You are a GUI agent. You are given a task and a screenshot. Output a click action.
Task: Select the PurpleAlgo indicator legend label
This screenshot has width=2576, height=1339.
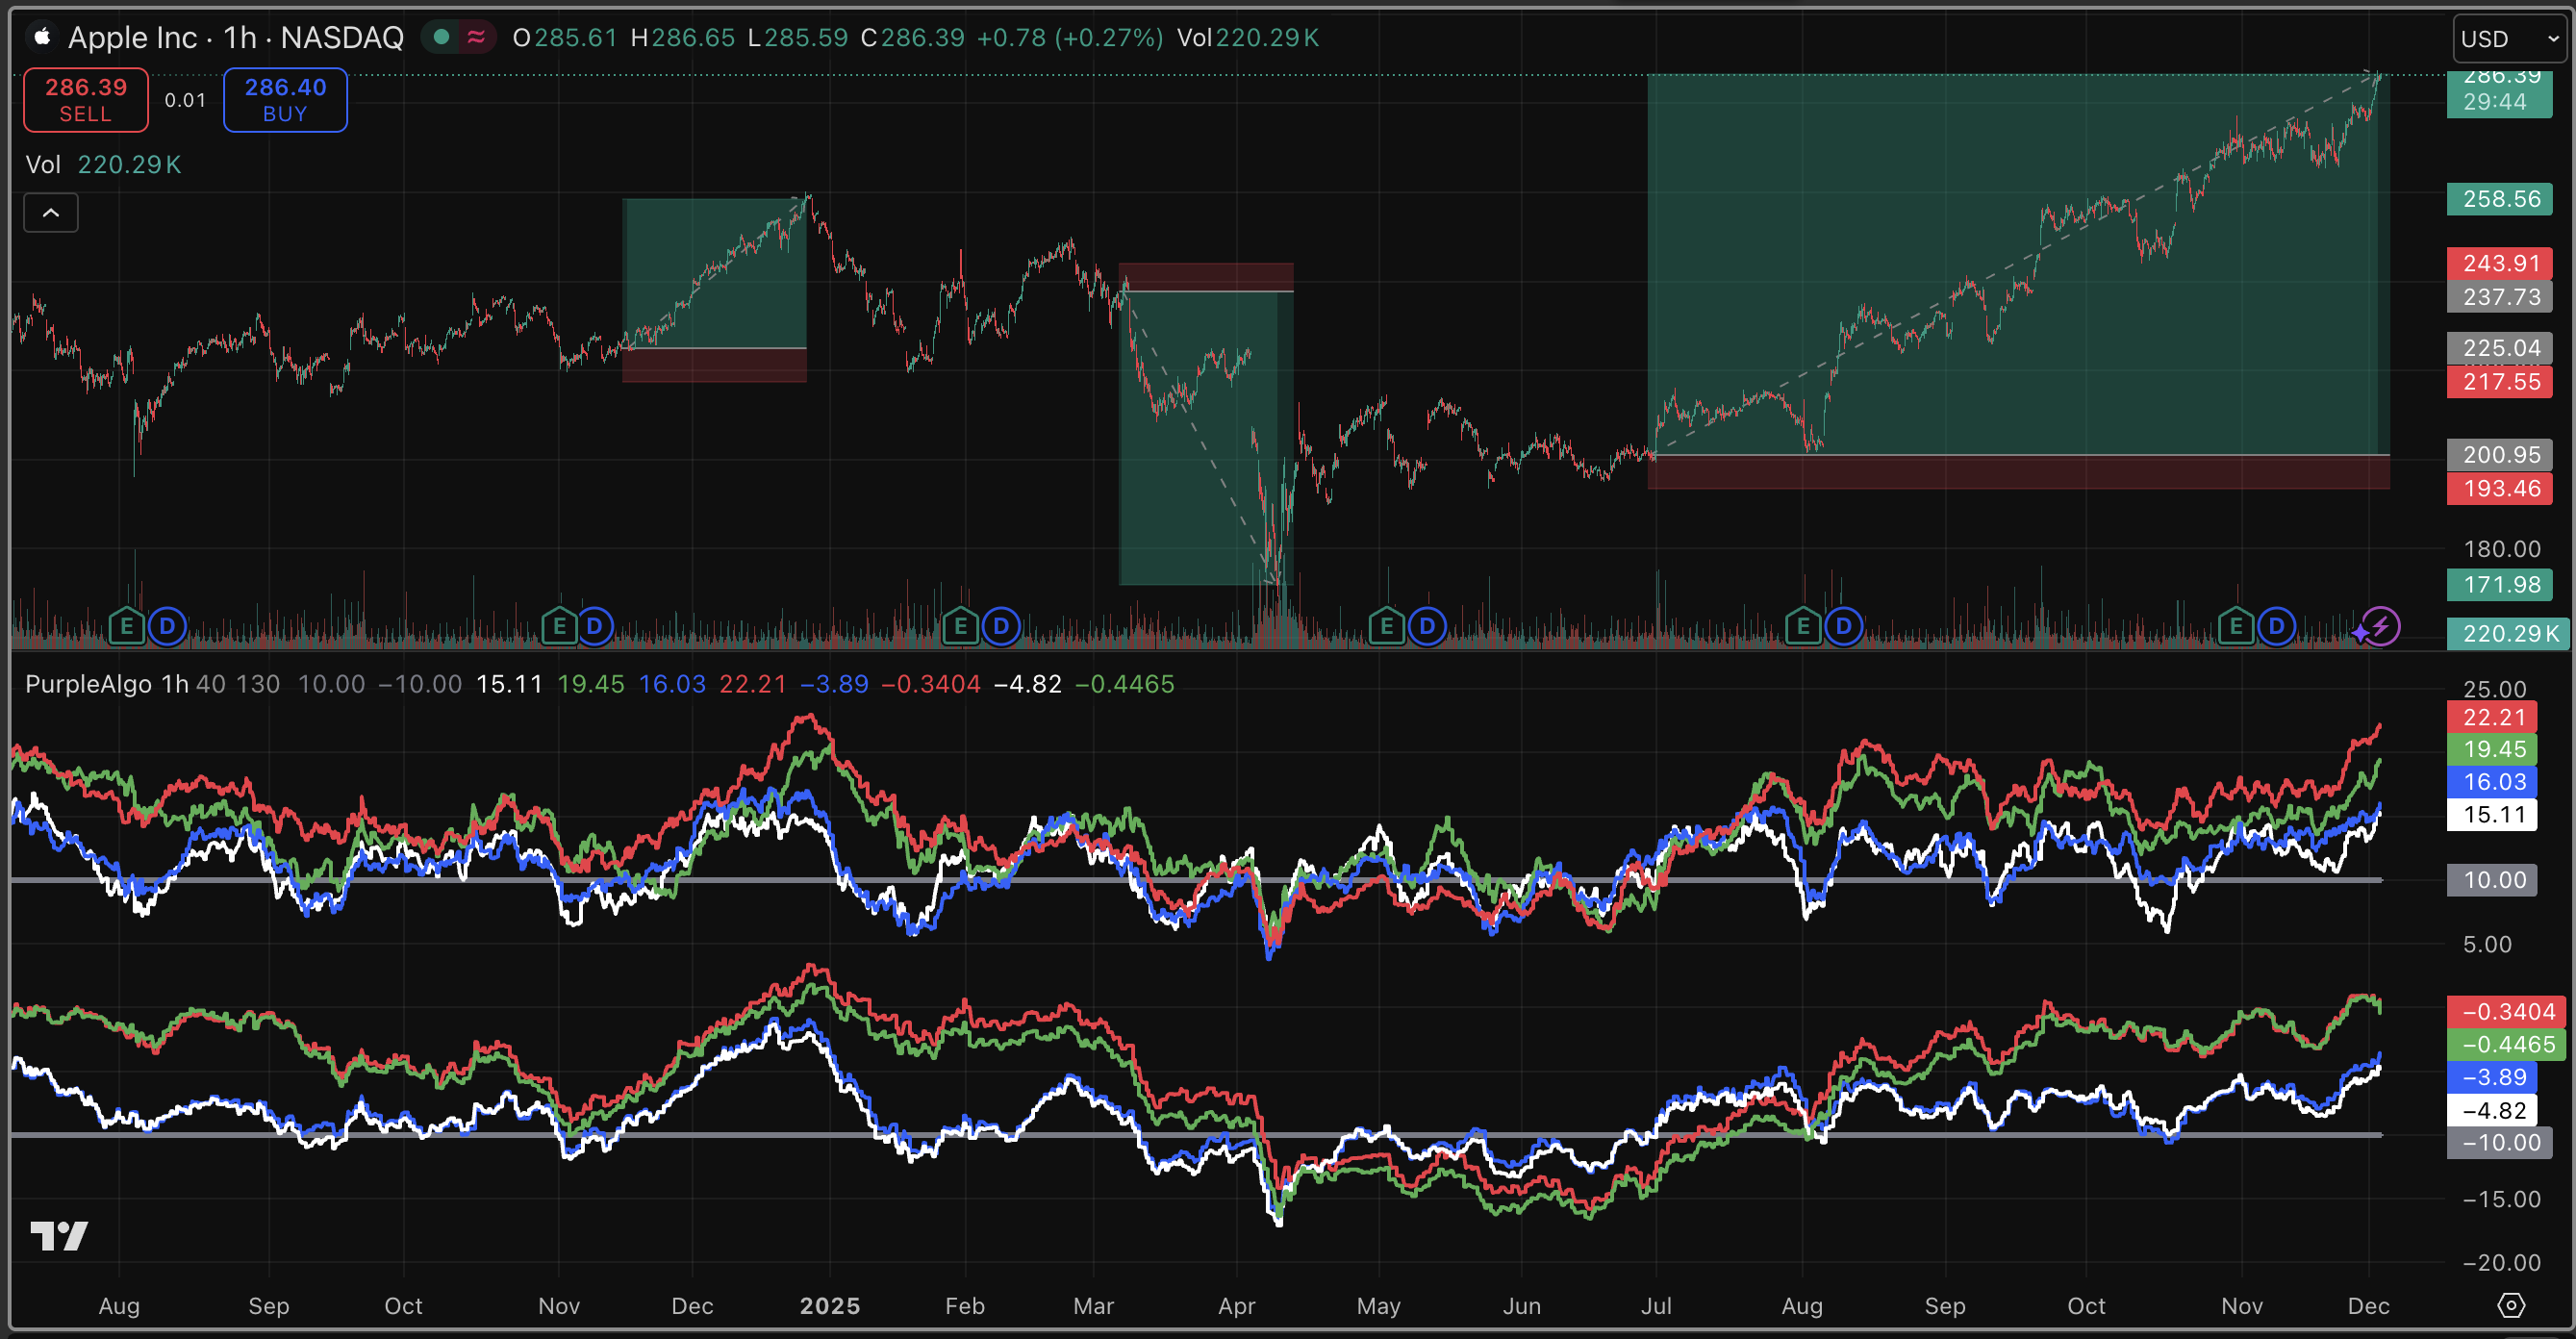coord(88,684)
